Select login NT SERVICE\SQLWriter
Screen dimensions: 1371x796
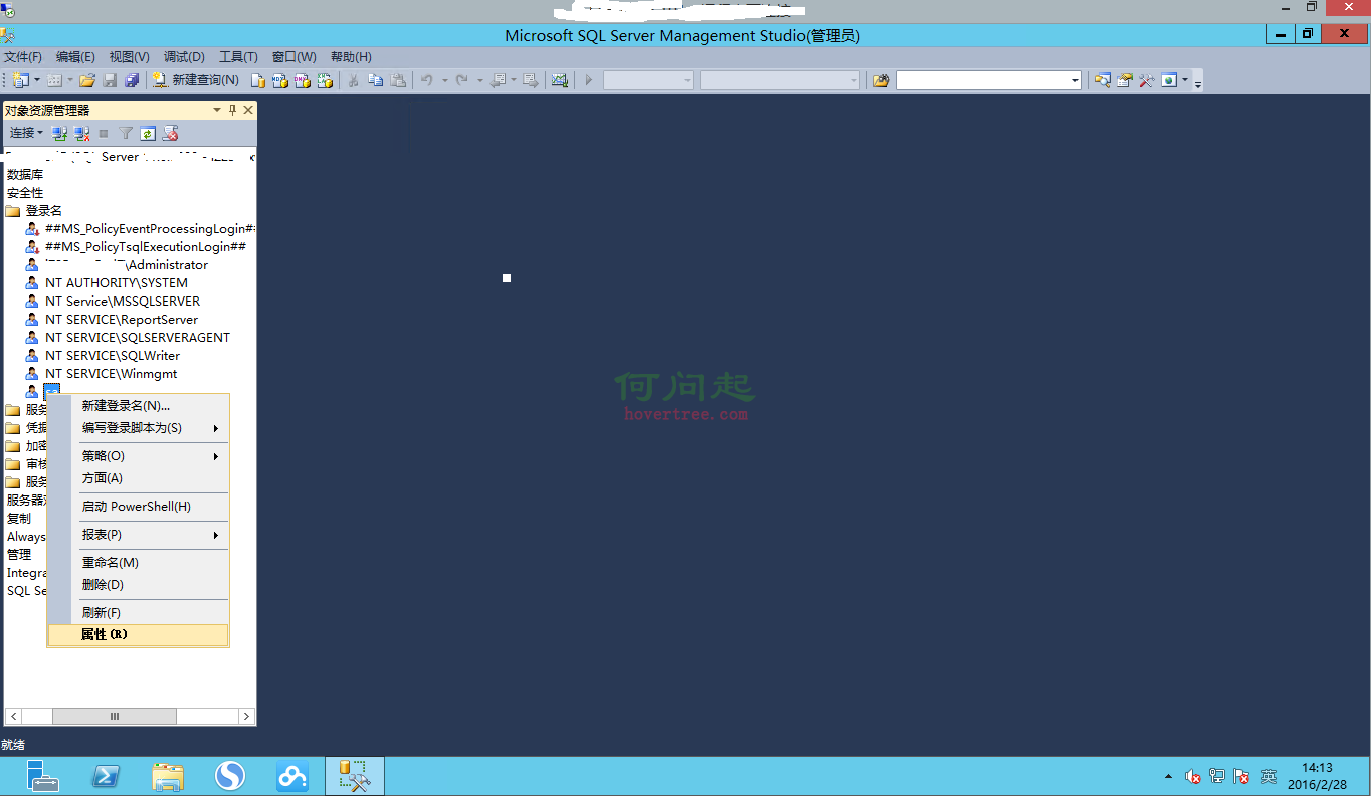[x=112, y=356]
